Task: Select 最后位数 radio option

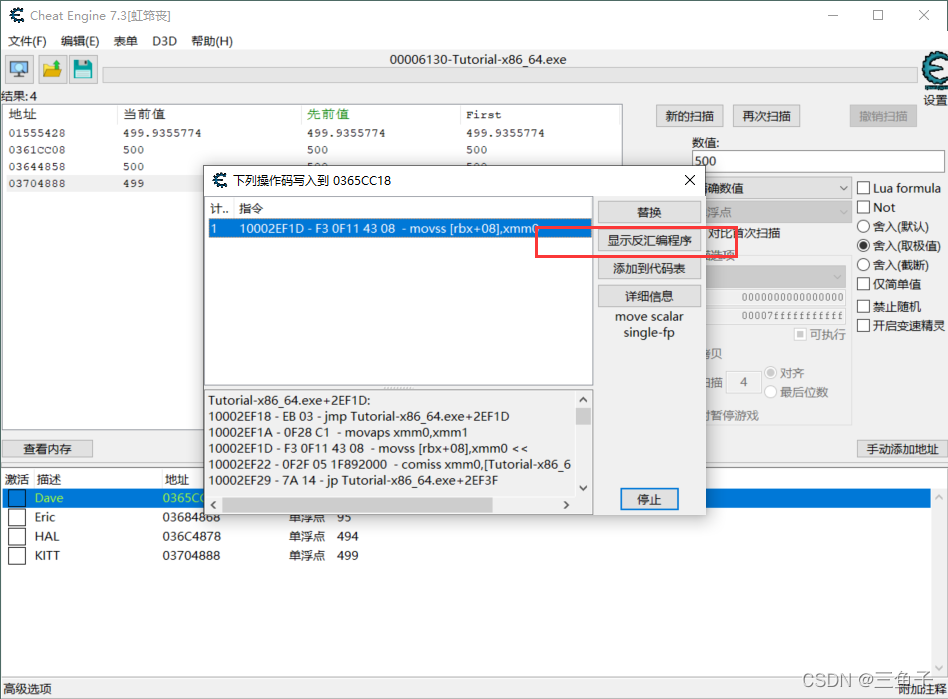Action: (771, 392)
